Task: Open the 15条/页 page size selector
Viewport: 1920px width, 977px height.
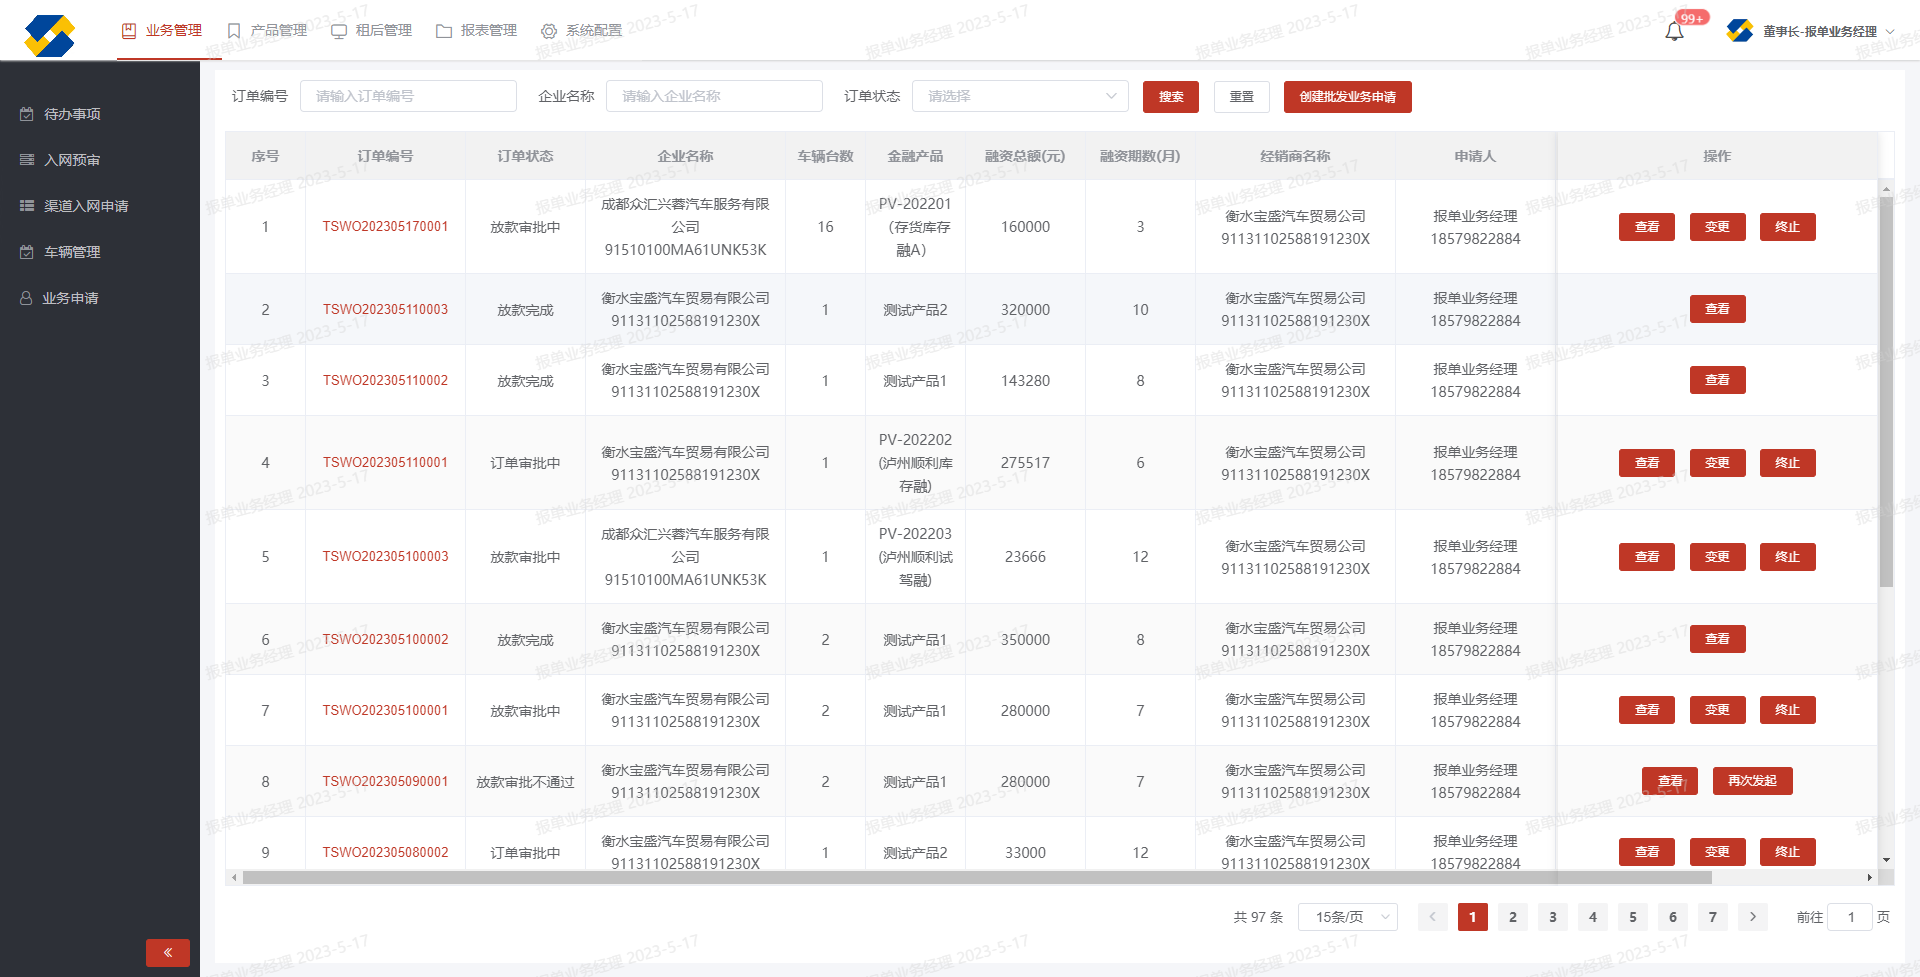Action: pyautogui.click(x=1347, y=917)
